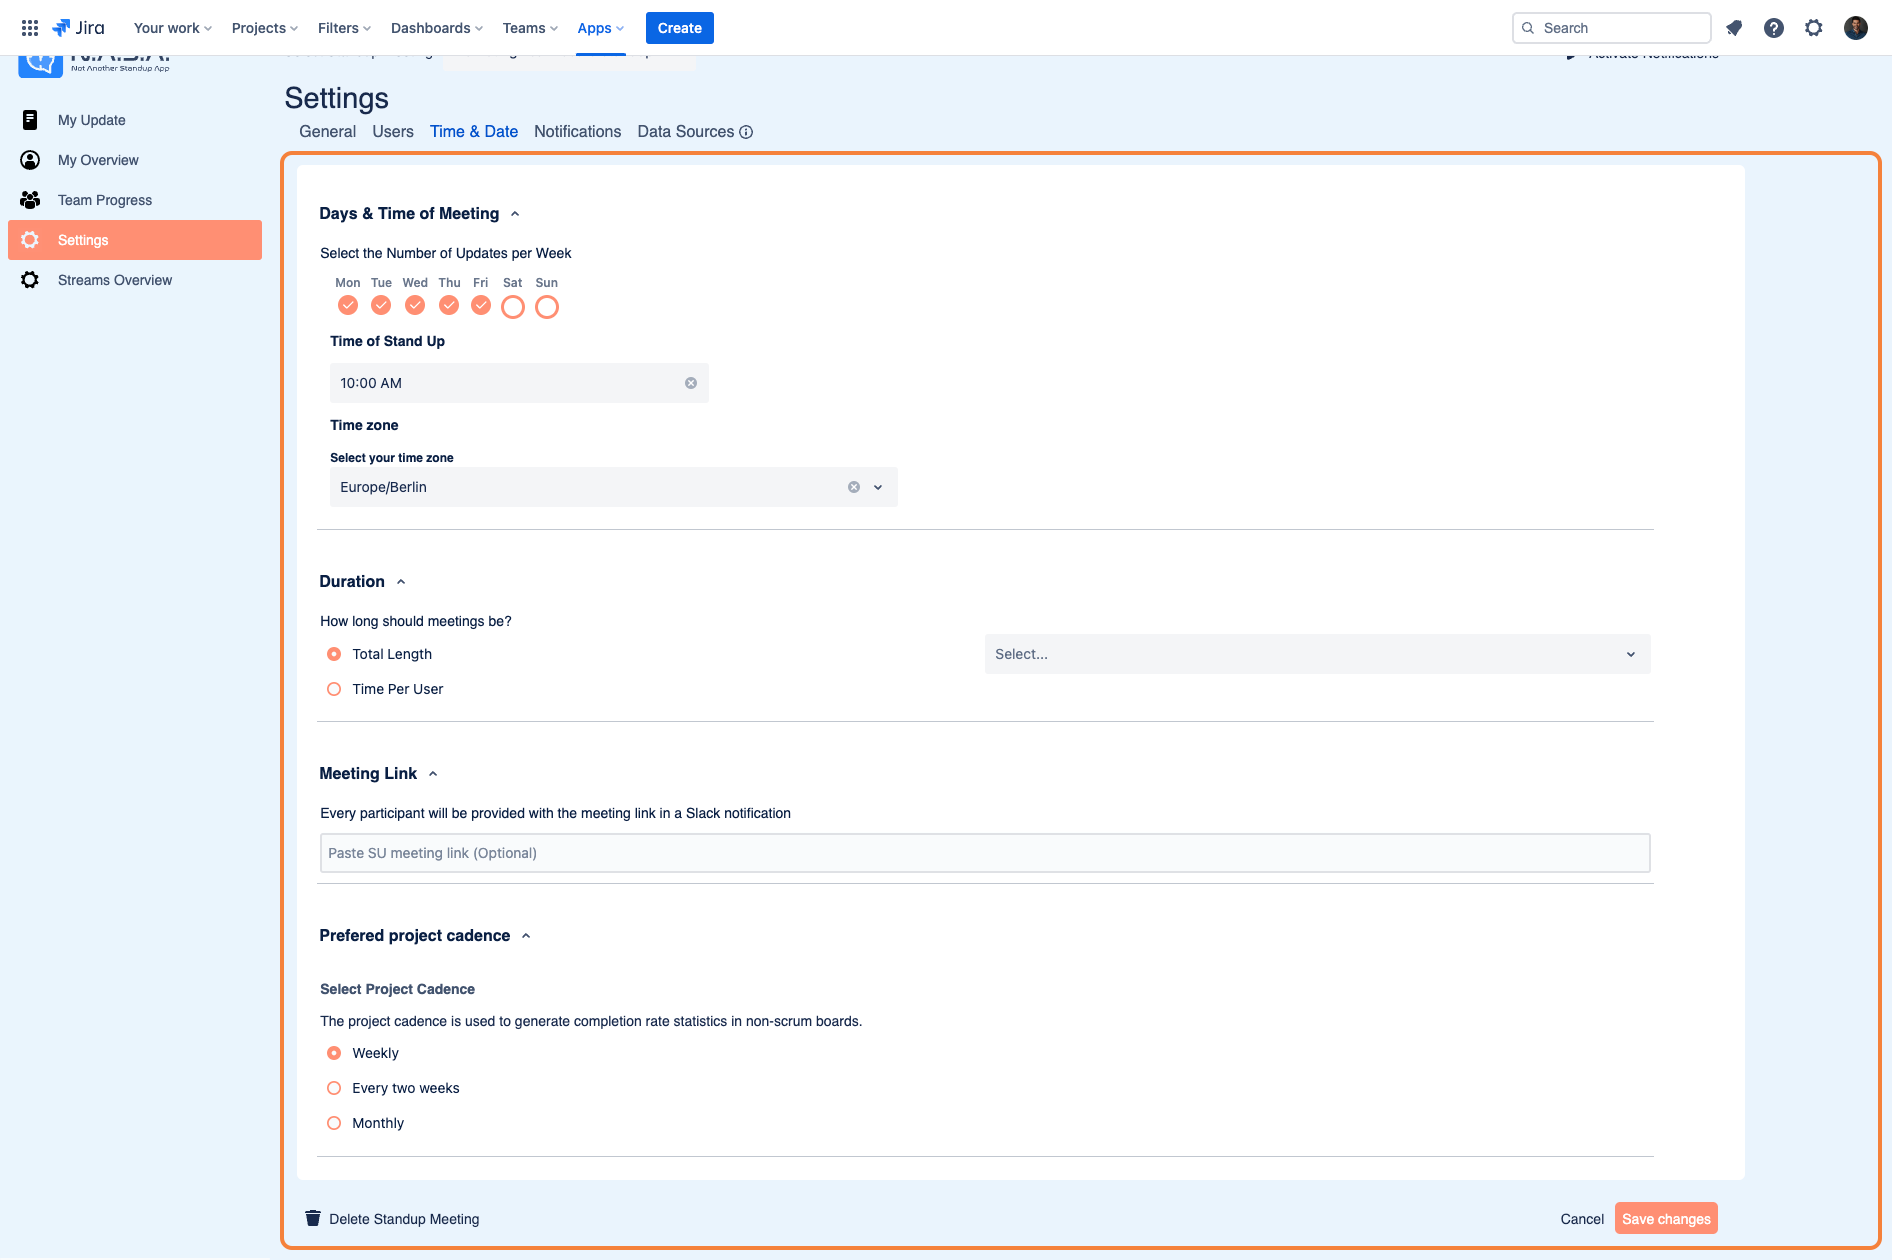Open the Team Progress sidebar item
The width and height of the screenshot is (1892, 1260).
click(135, 200)
